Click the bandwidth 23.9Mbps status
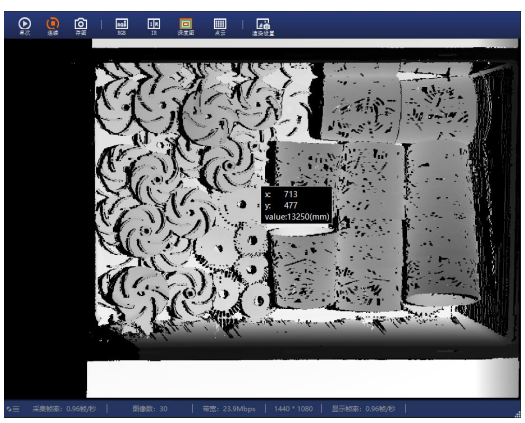Image resolution: width=525 pixels, height=423 pixels. pyautogui.click(x=229, y=409)
